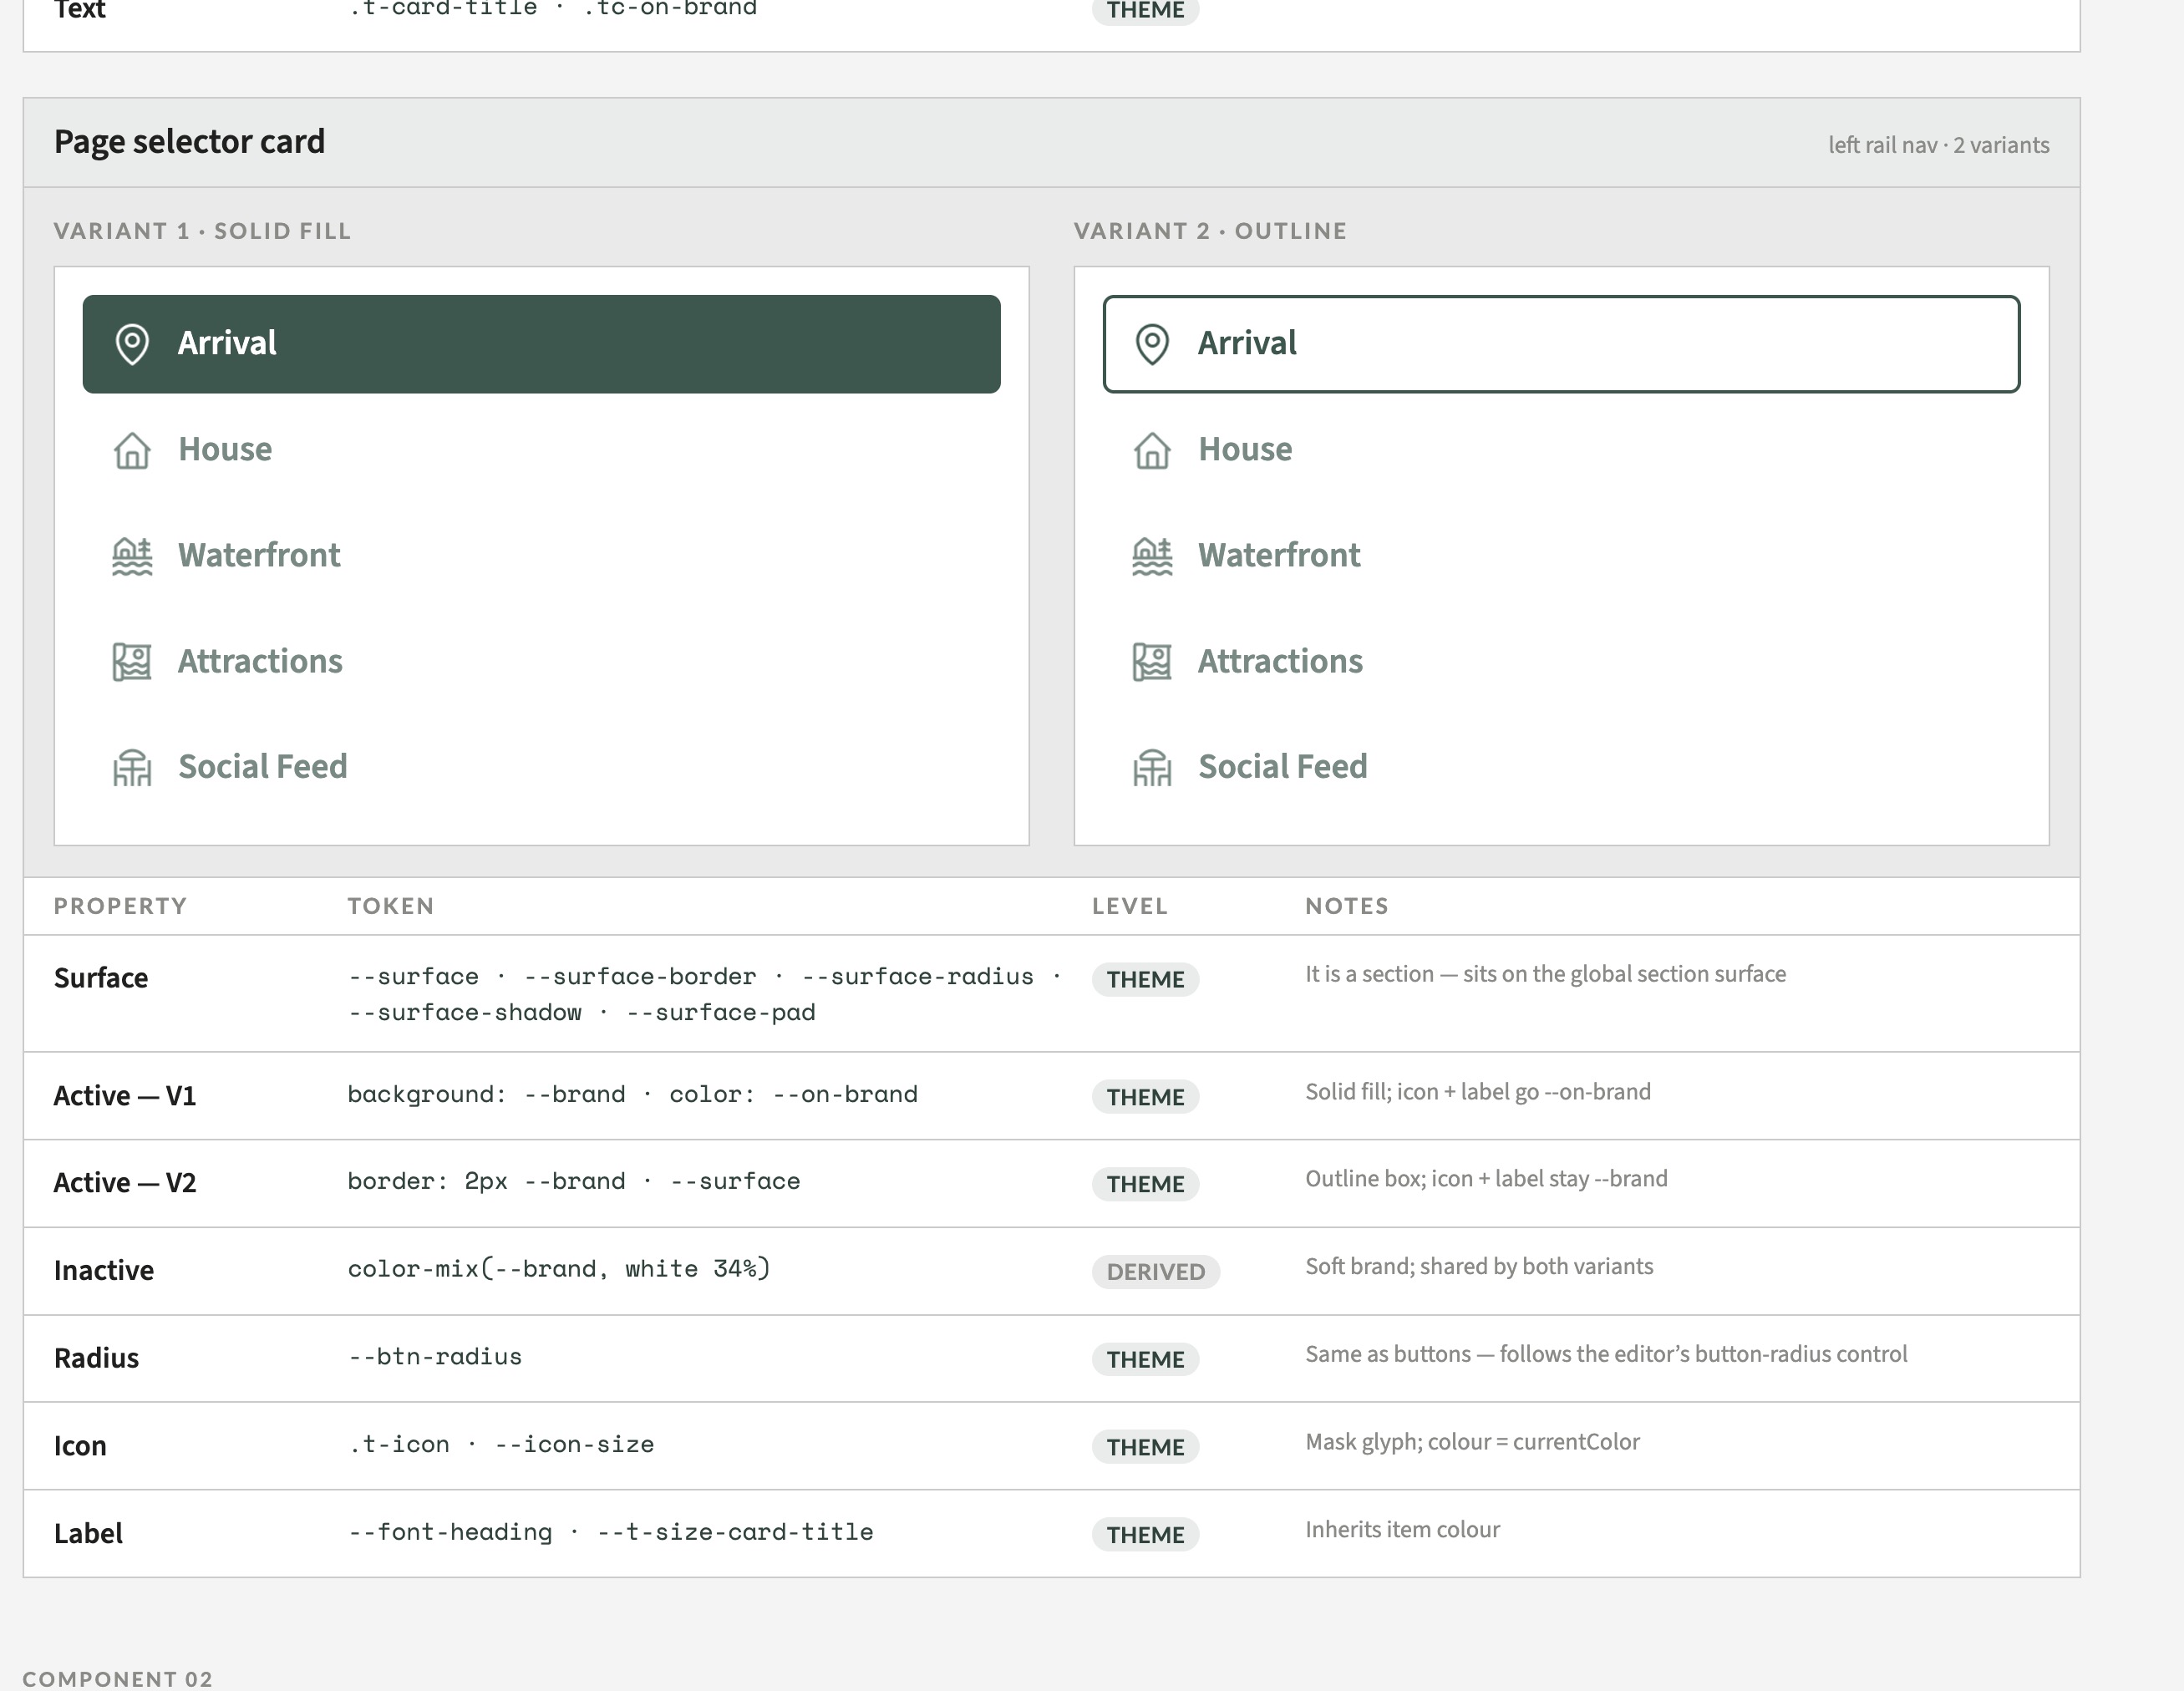Click the 'Solid fill; icon + label' note
Screen dimensions: 2184x1691
(1478, 1092)
